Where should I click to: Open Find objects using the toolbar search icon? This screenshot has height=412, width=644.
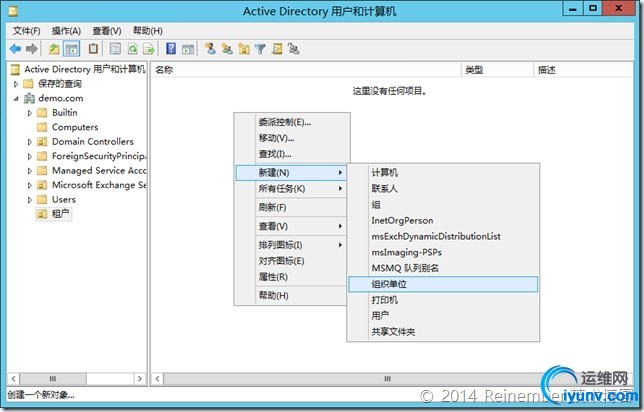tap(277, 49)
